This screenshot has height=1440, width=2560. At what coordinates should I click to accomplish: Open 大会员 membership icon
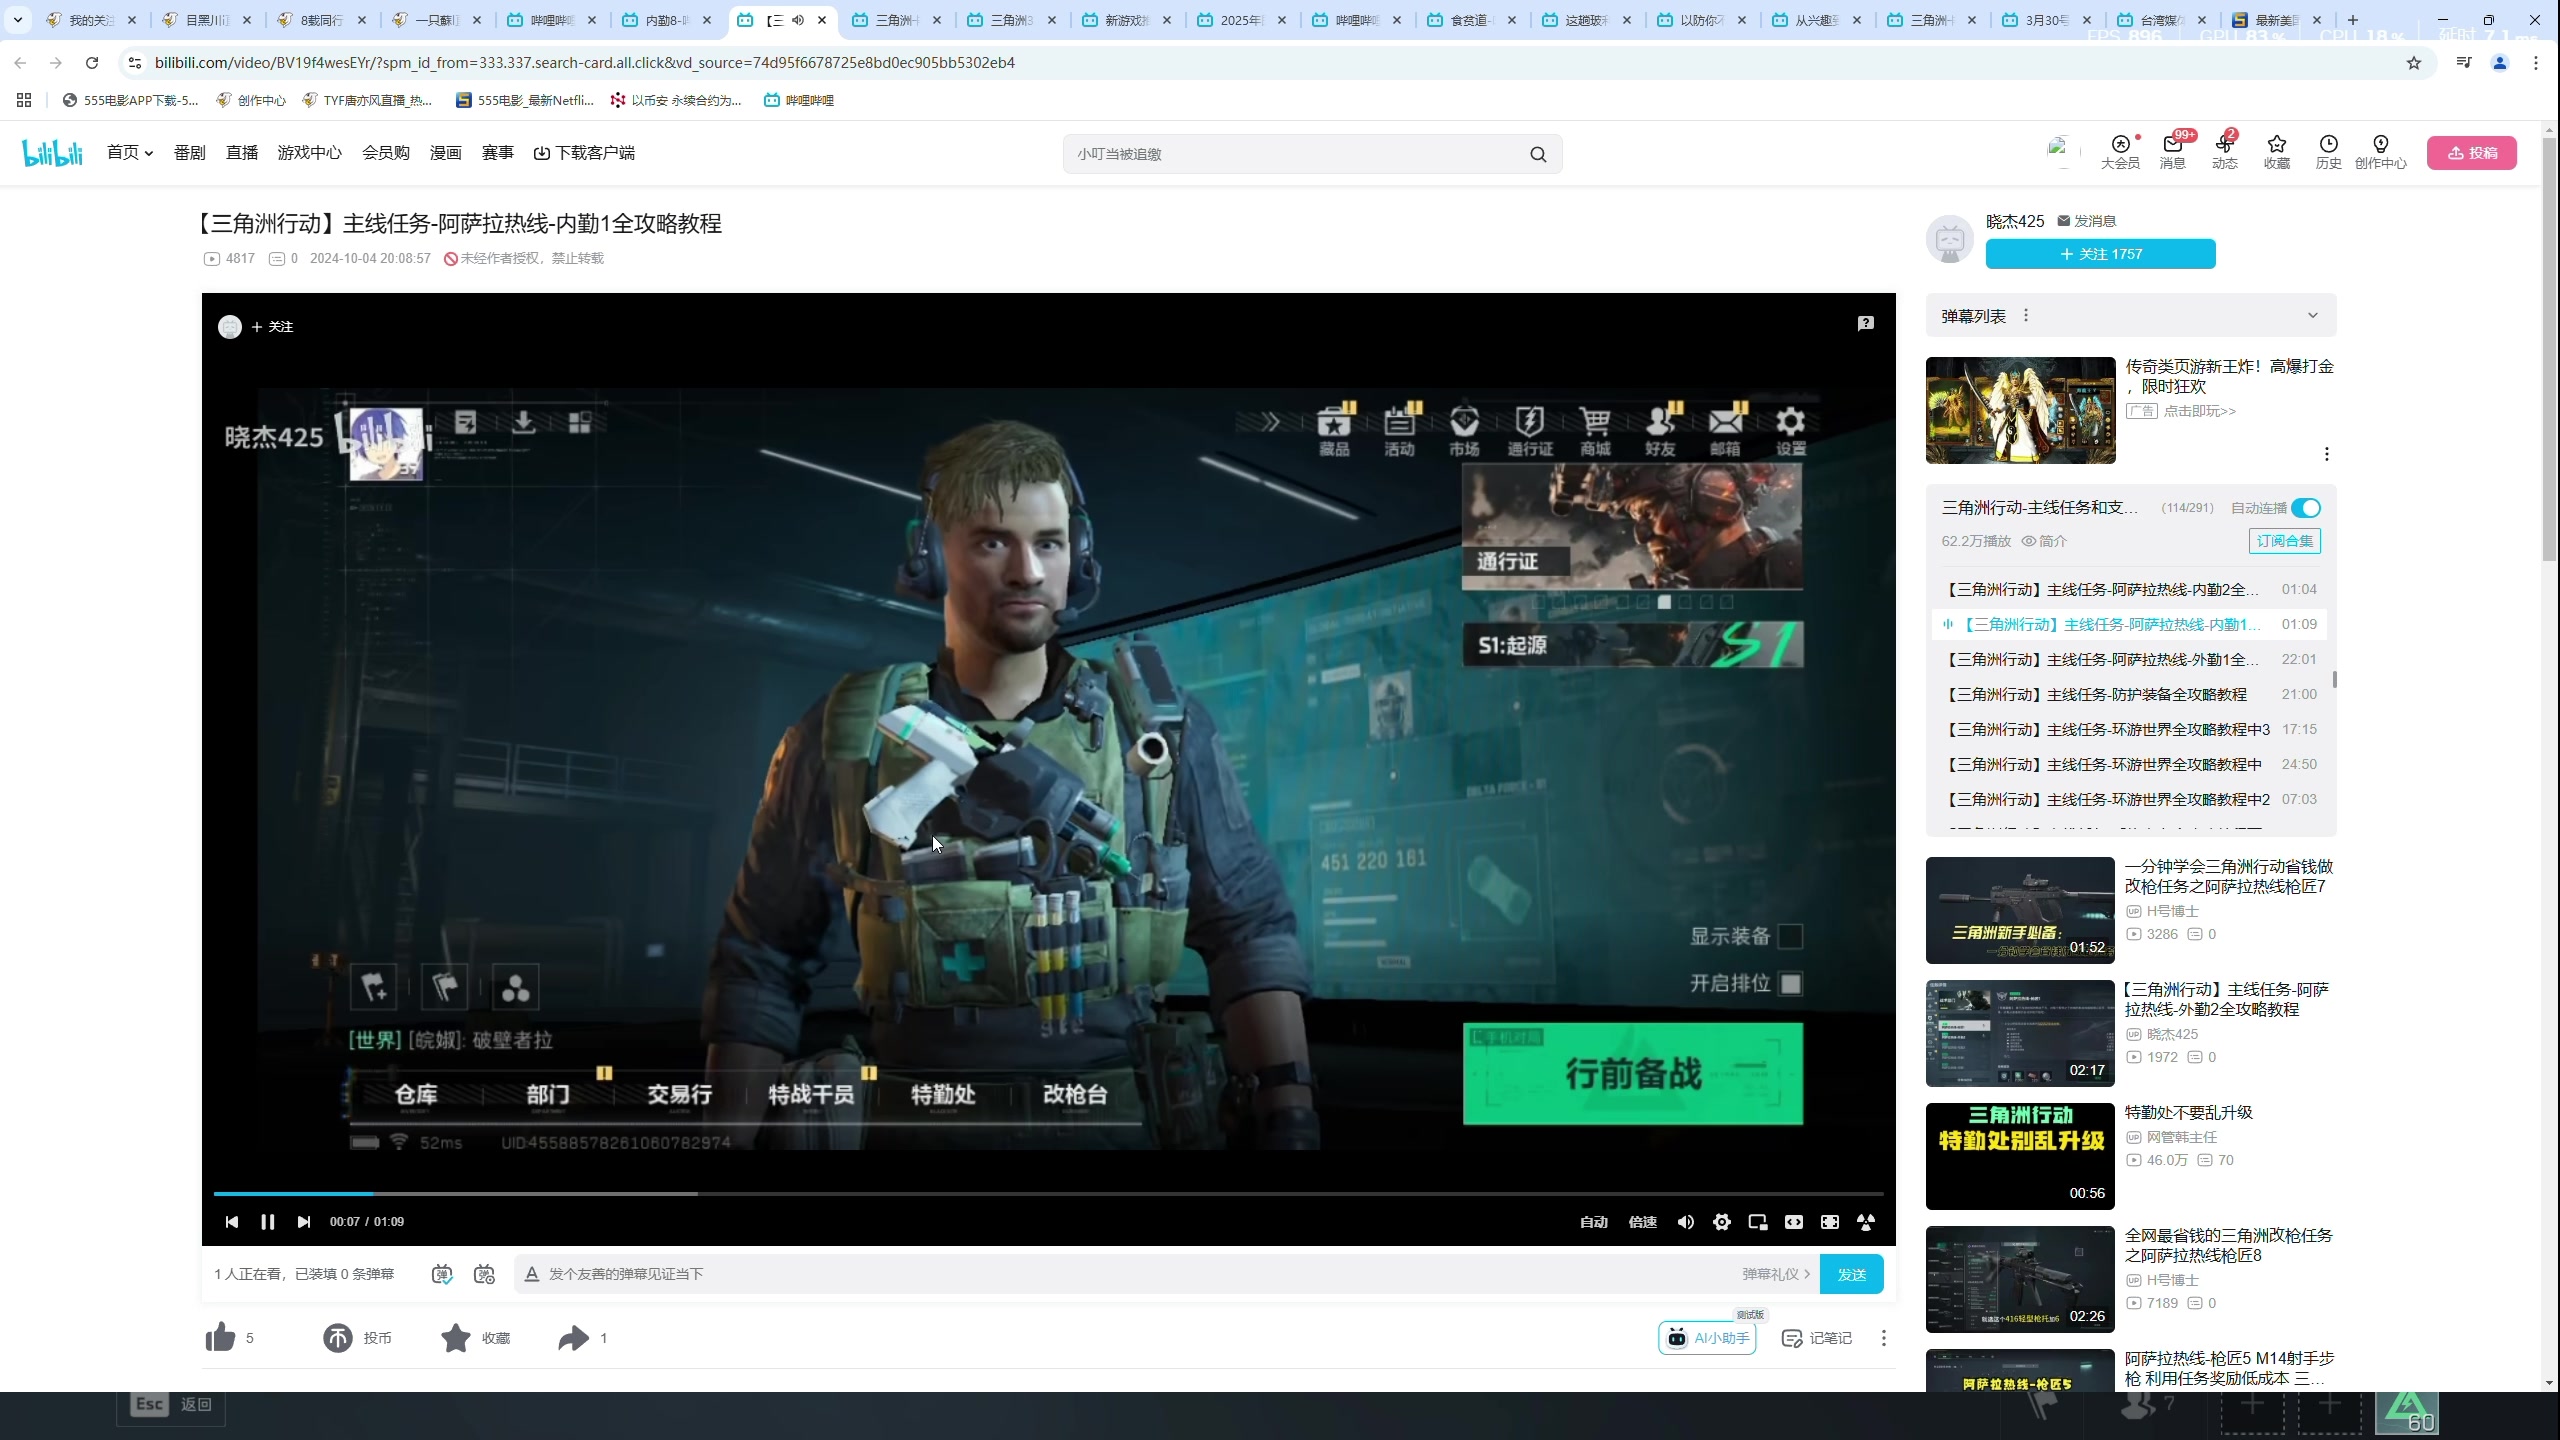tap(2120, 152)
